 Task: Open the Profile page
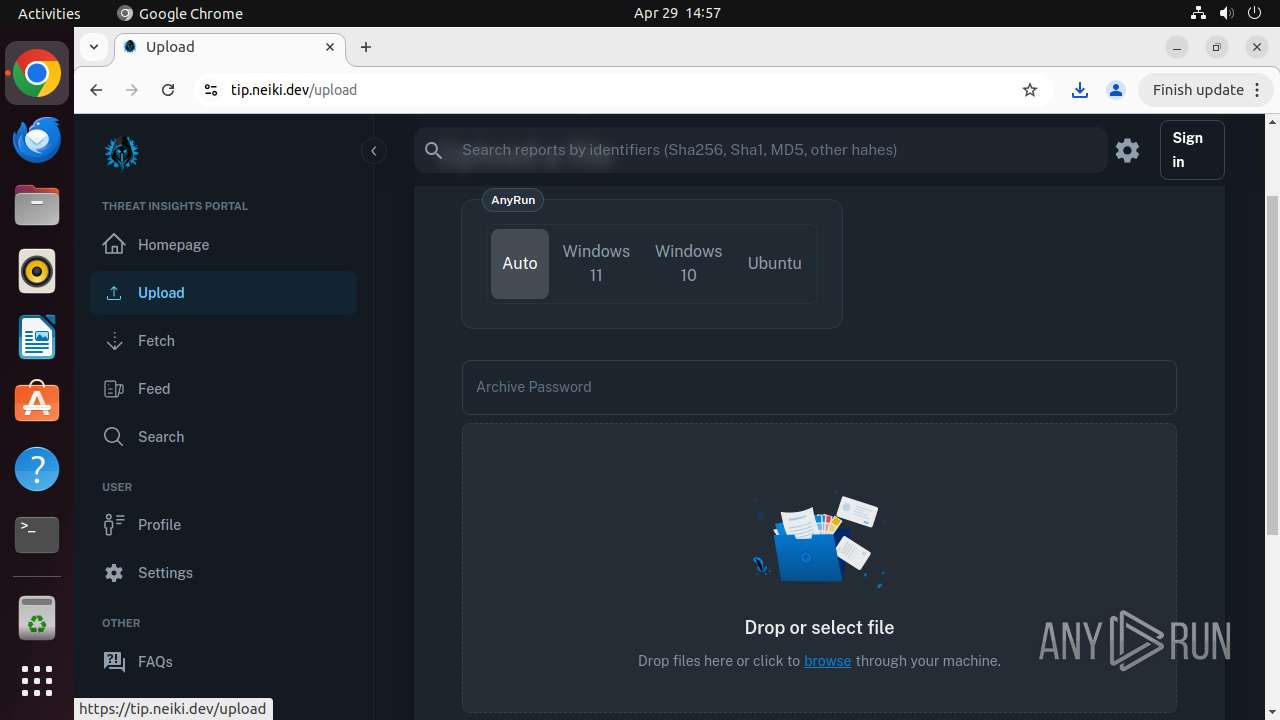point(223,525)
